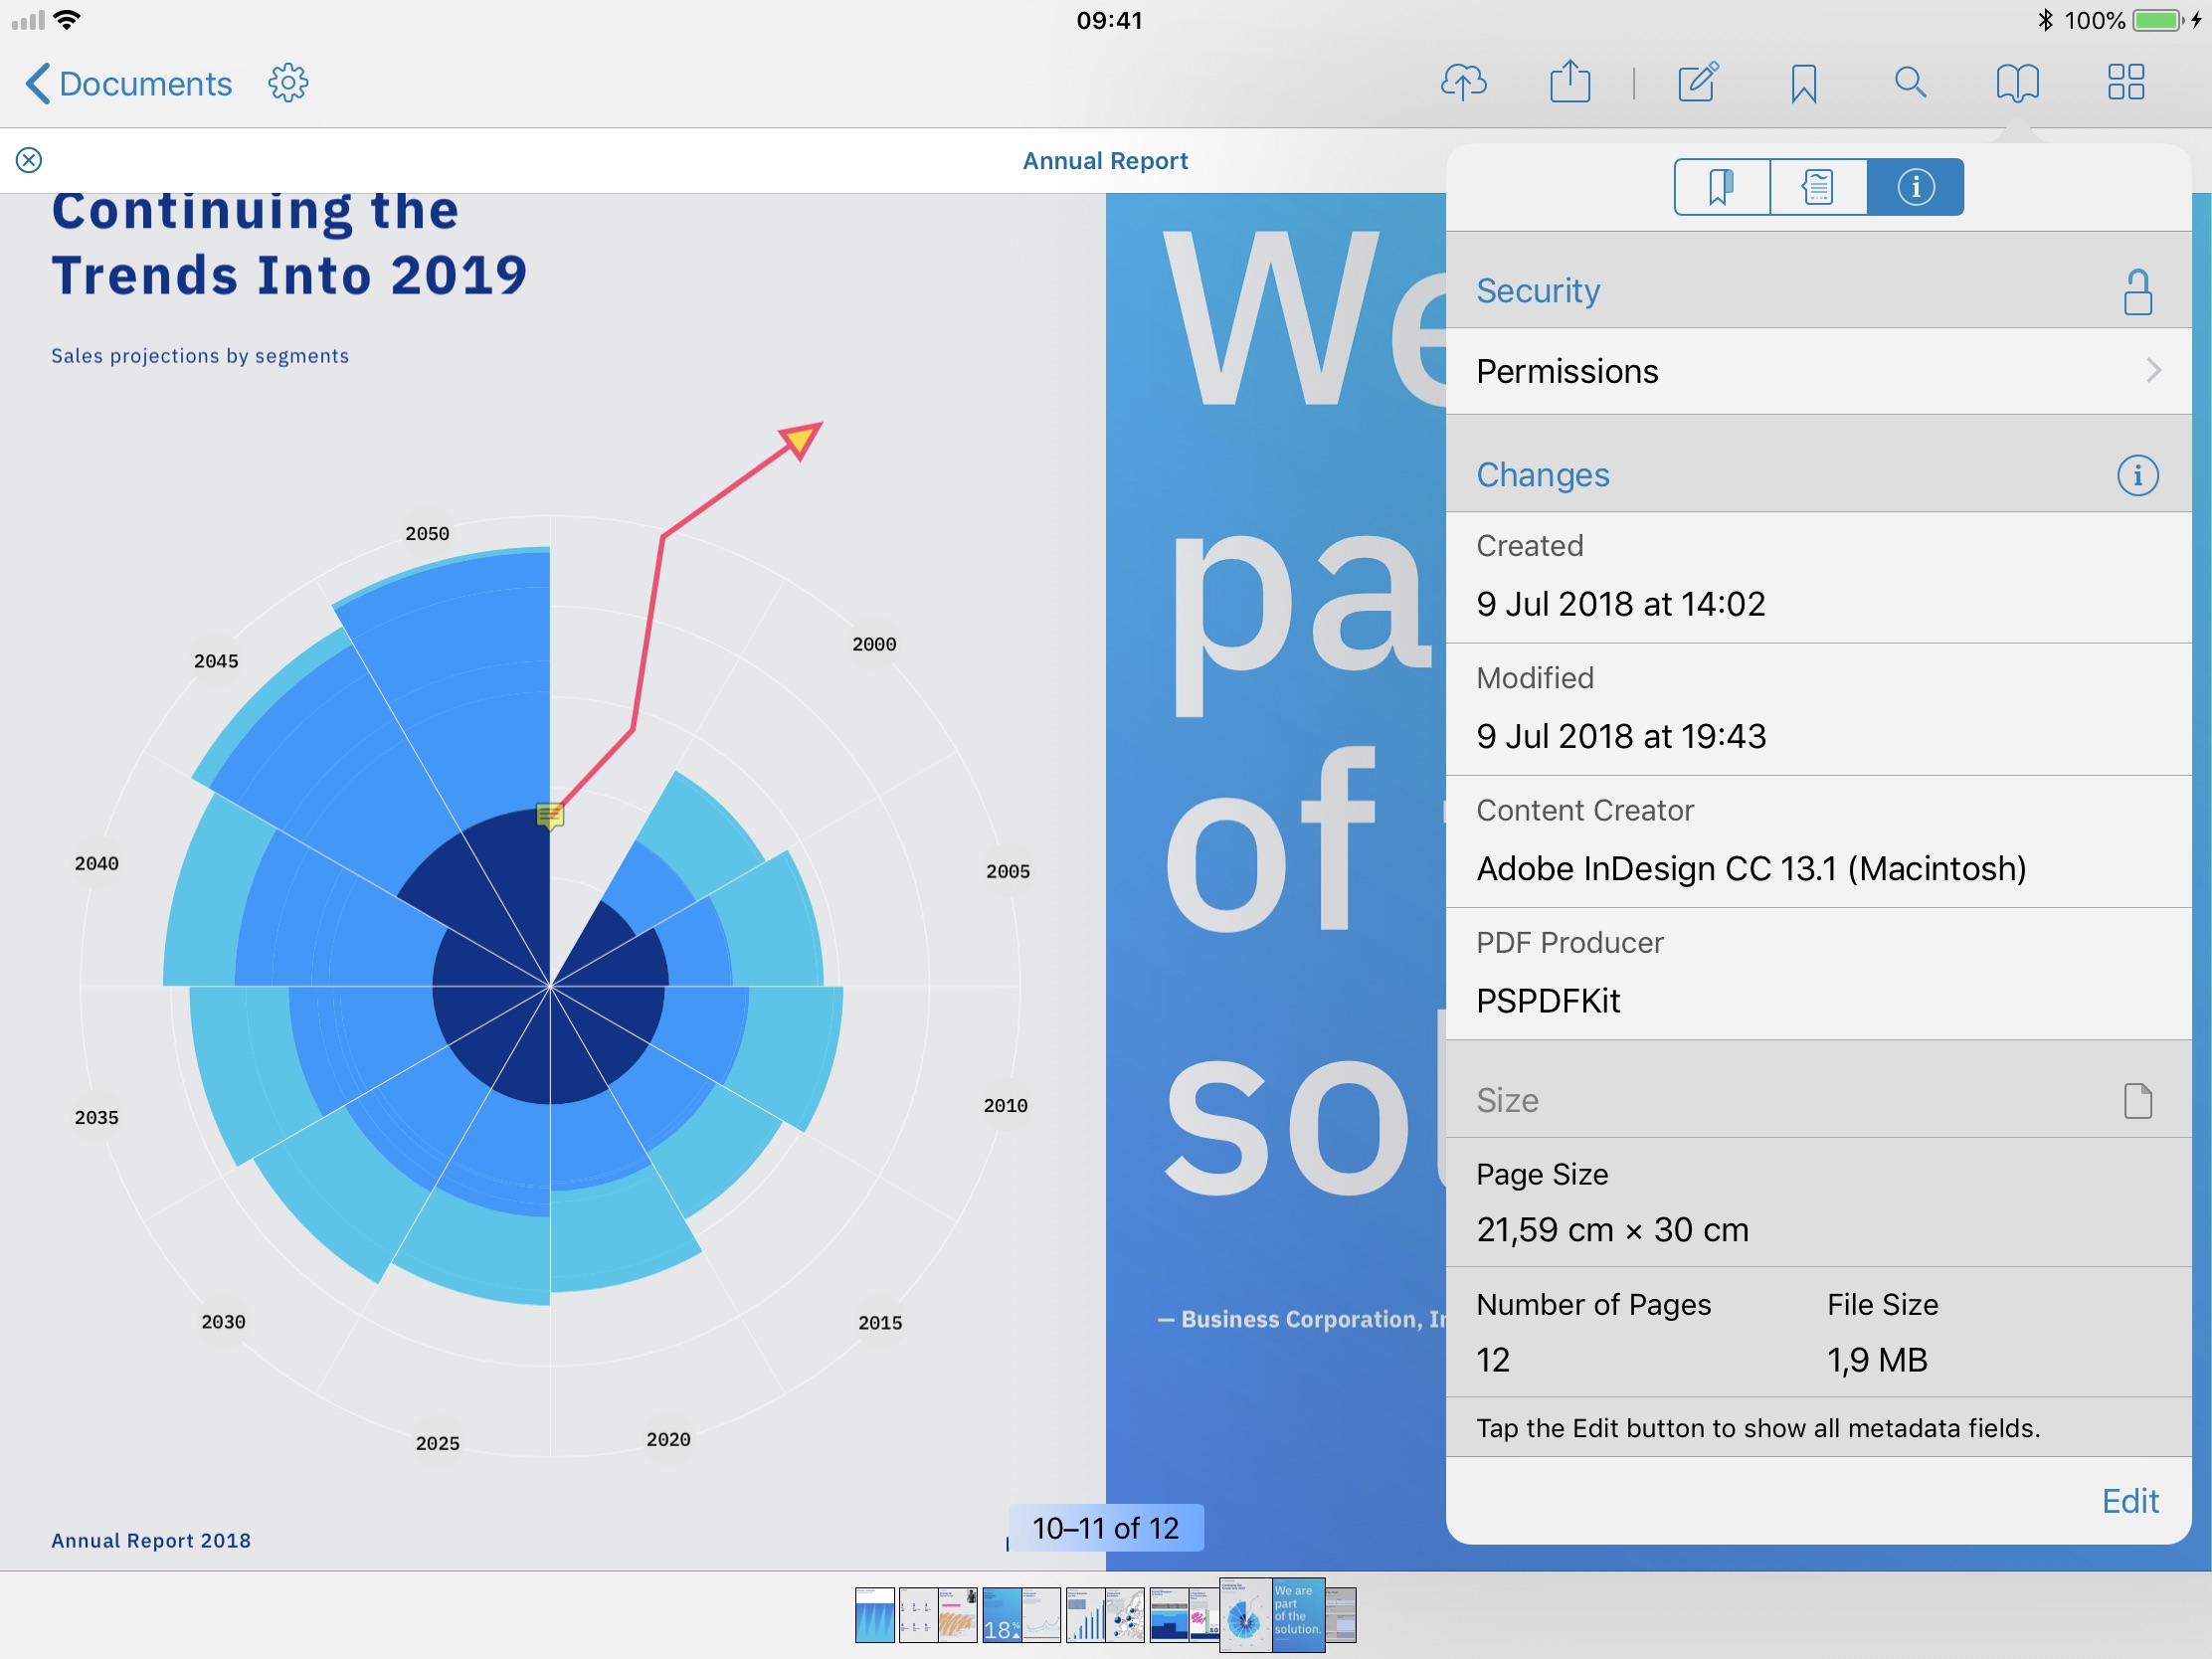Jump to the 18% page thumbnail
Viewport: 2212px width, 1659px height.
click(1001, 1615)
